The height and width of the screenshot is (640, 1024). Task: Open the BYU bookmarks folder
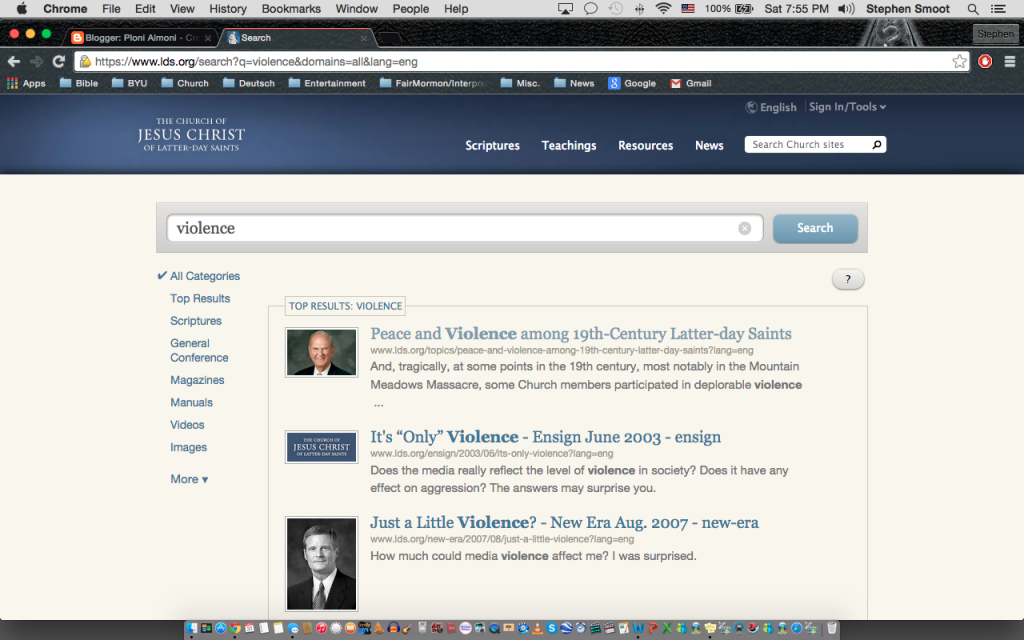click(129, 83)
